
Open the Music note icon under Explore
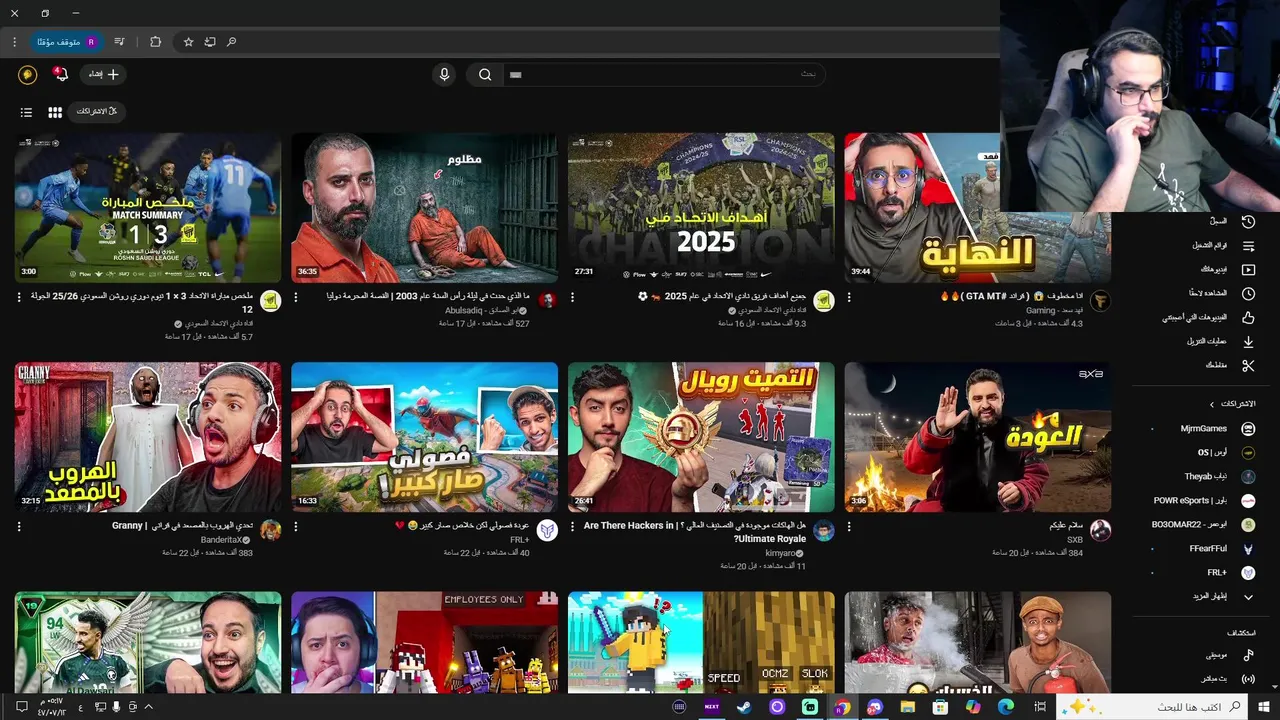pos(1248,655)
